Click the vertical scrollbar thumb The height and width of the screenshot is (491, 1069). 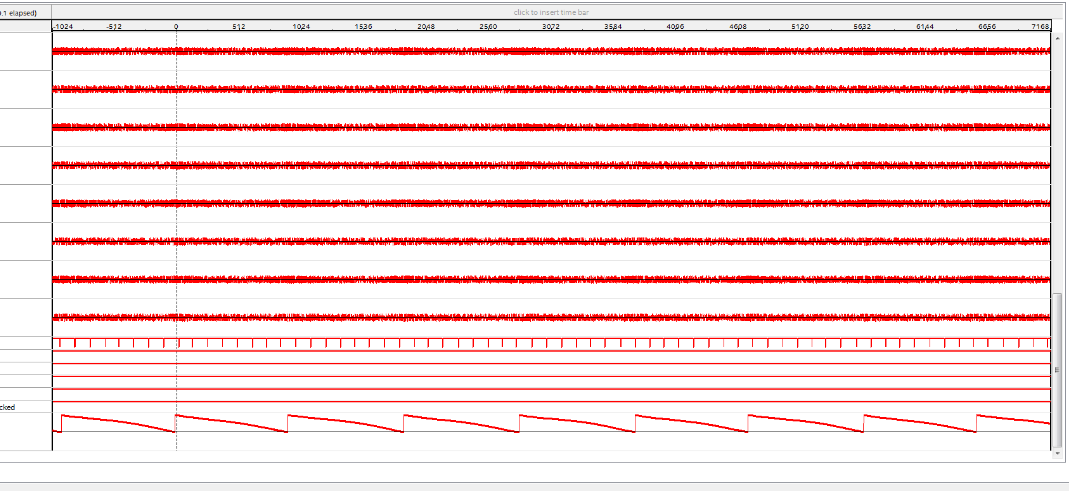click(x=1056, y=370)
